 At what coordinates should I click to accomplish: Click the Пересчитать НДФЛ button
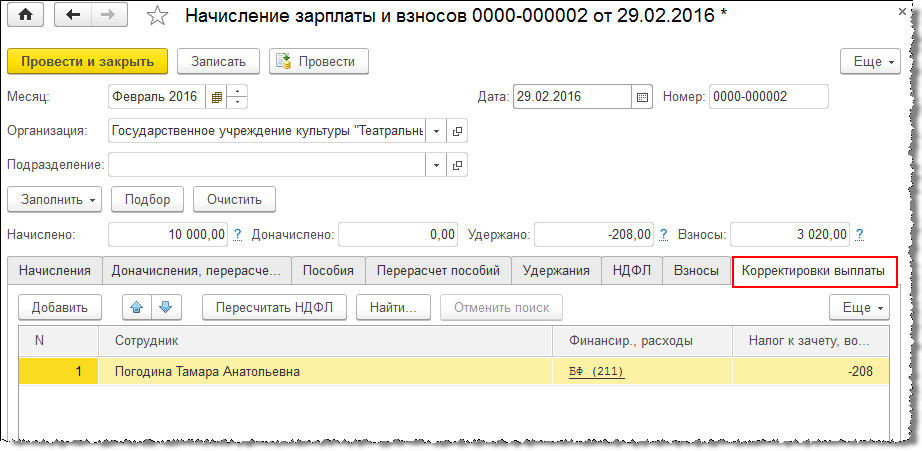(274, 307)
